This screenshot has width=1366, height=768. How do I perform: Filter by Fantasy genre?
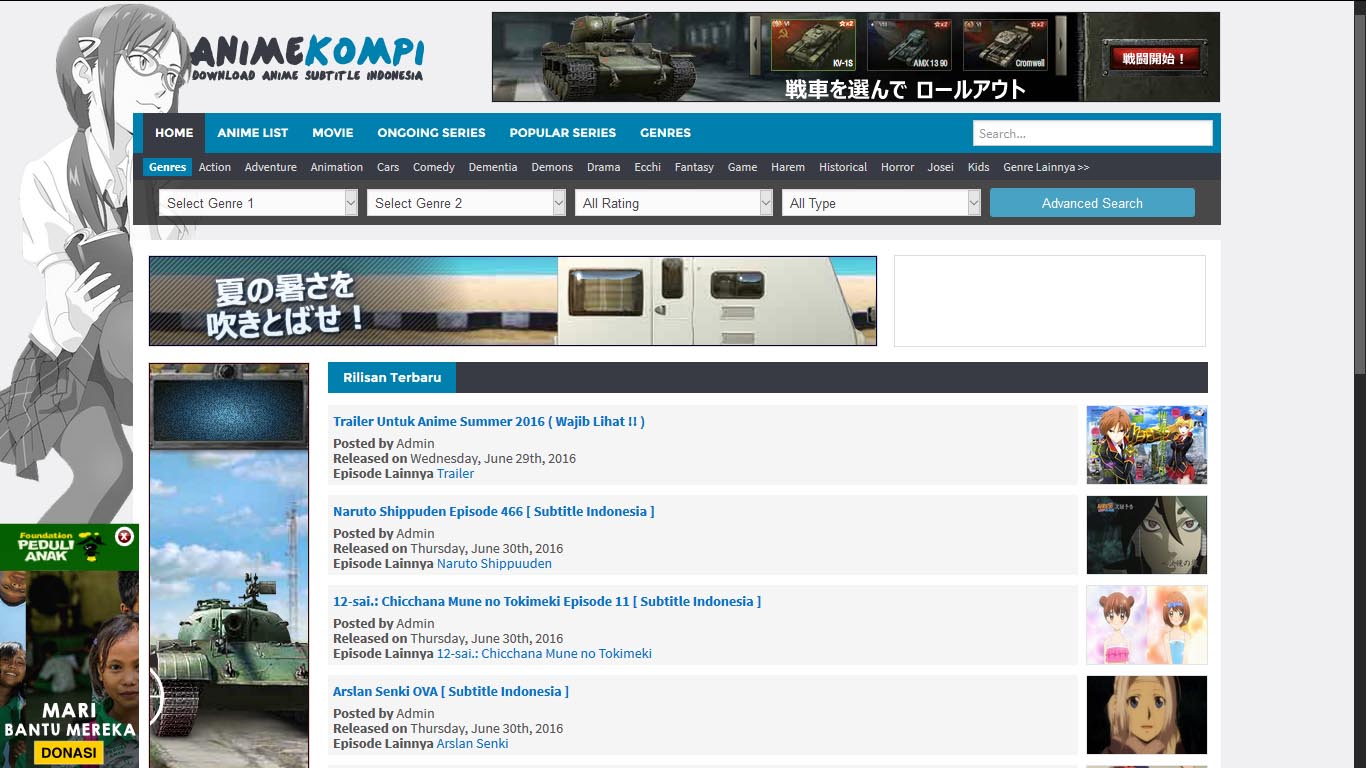tap(694, 167)
